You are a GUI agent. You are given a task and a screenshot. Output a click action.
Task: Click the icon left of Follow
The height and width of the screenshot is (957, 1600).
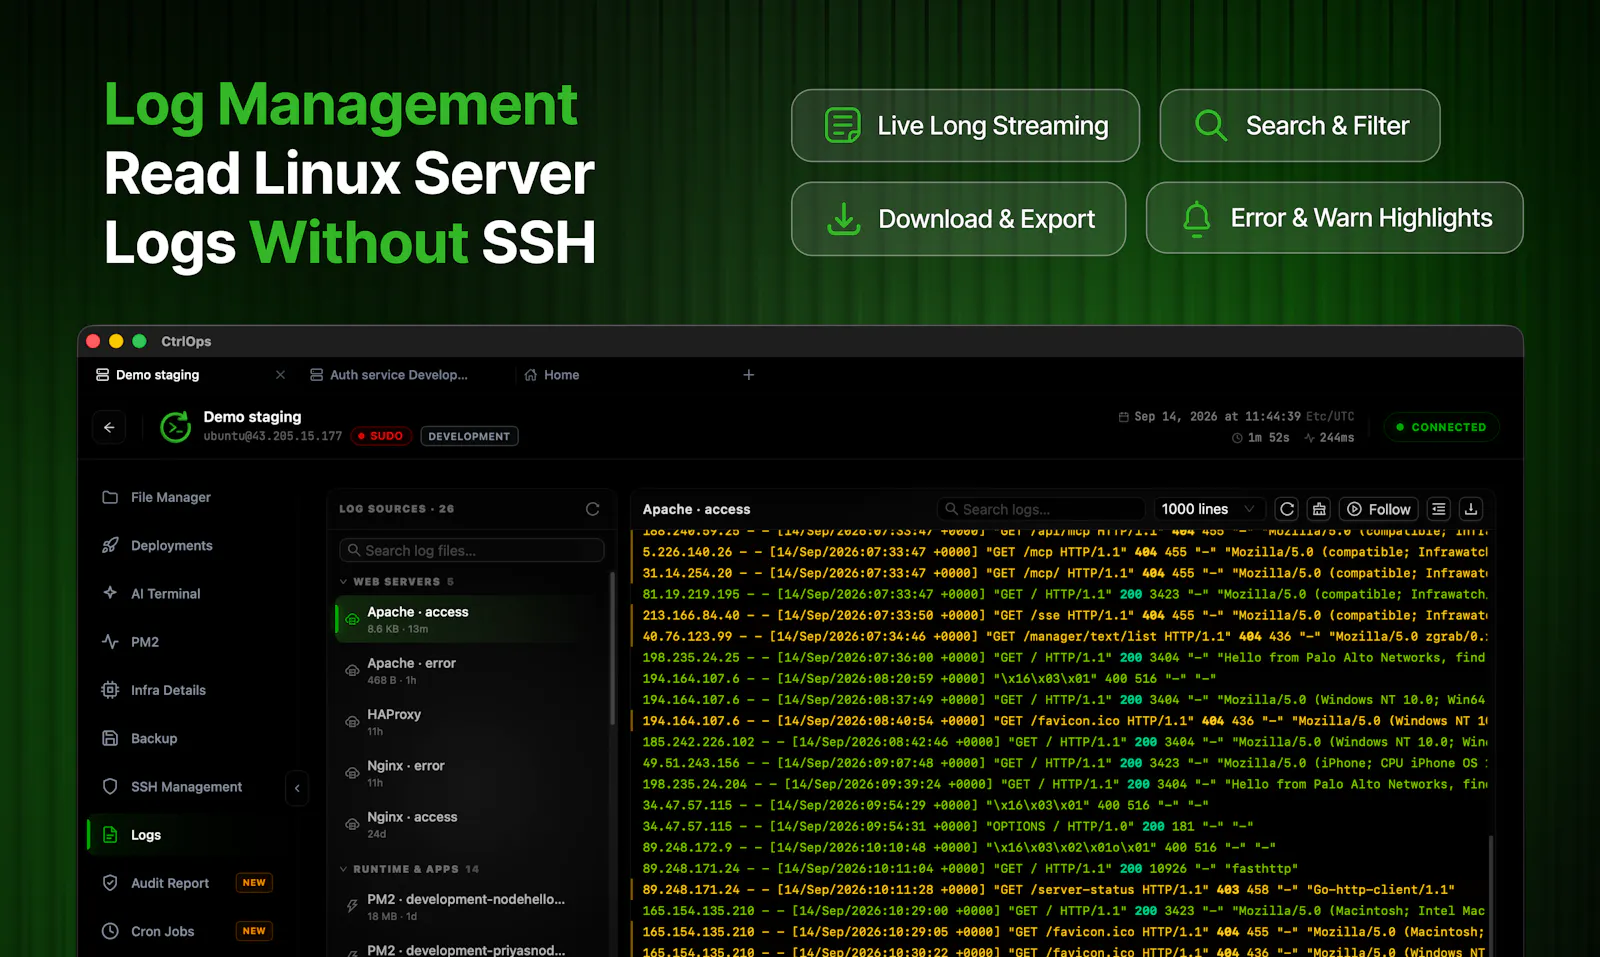tap(1319, 509)
